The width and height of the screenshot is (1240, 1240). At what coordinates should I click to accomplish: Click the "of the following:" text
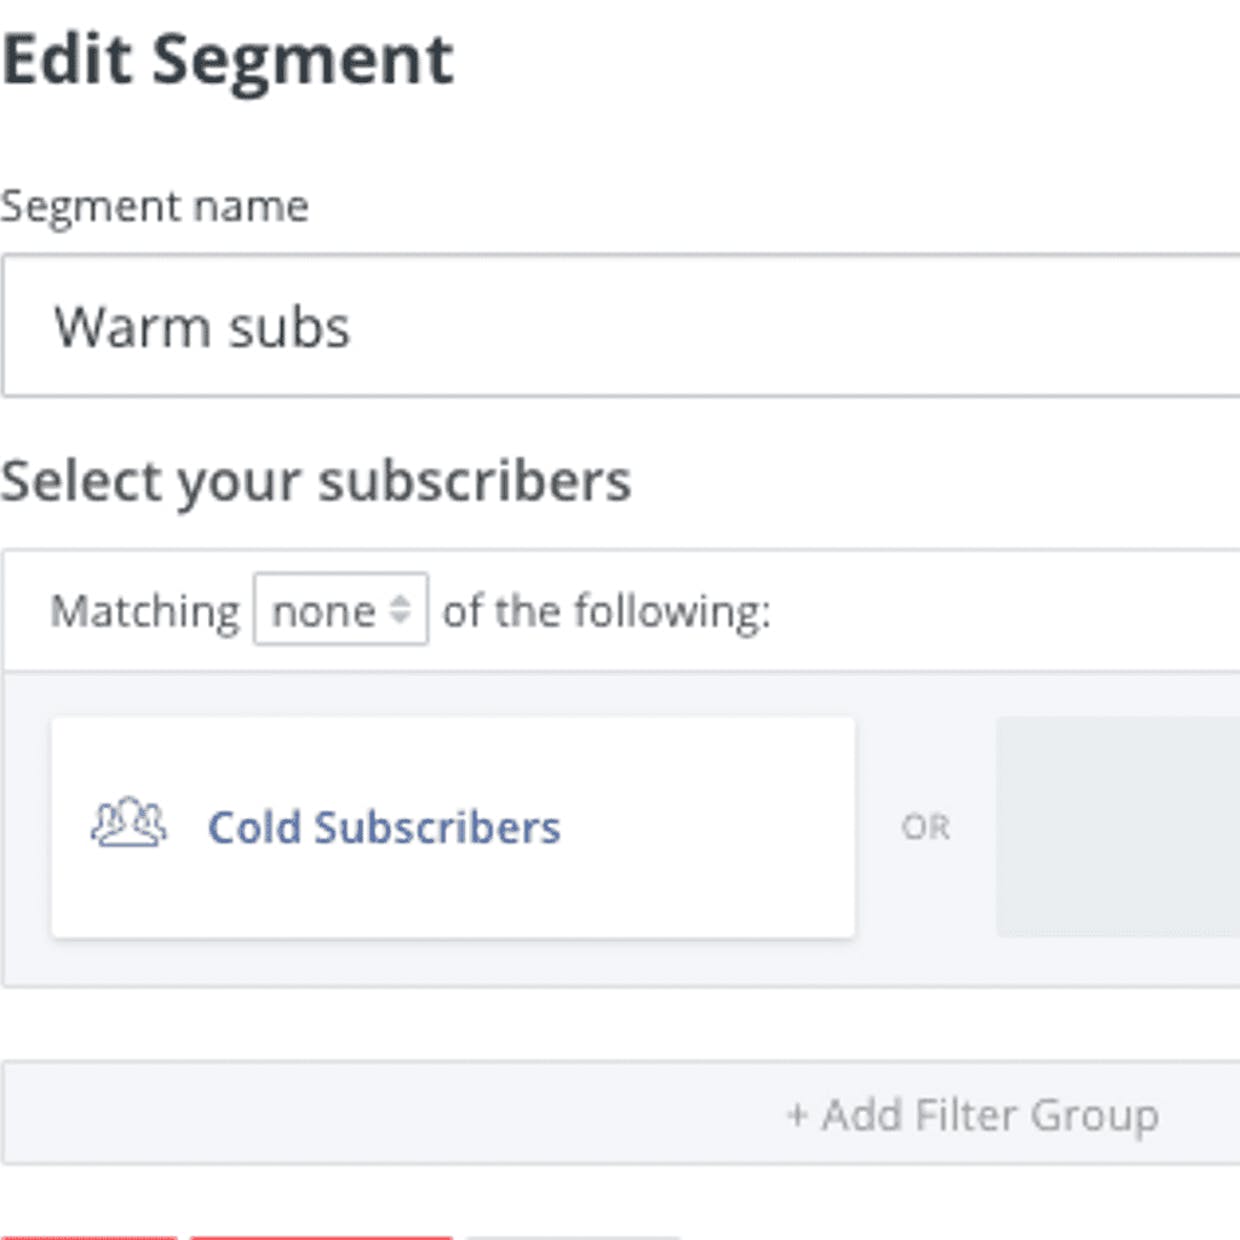(606, 610)
